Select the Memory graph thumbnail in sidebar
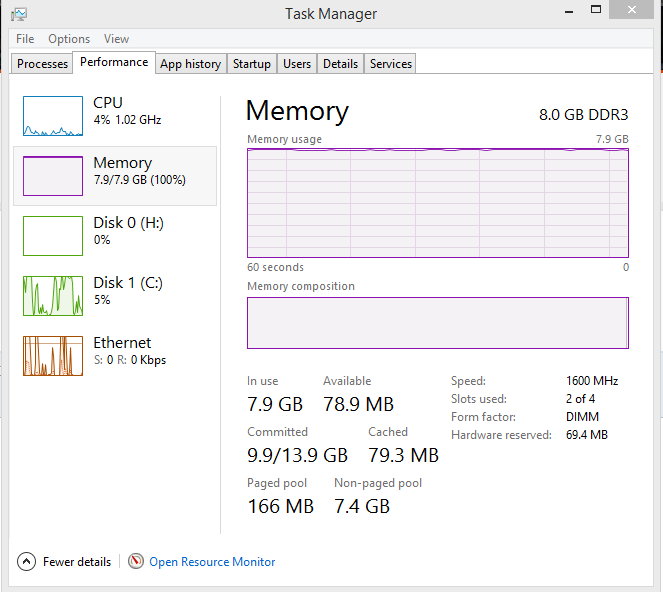Viewport: 663px width, 592px height. coord(53,176)
